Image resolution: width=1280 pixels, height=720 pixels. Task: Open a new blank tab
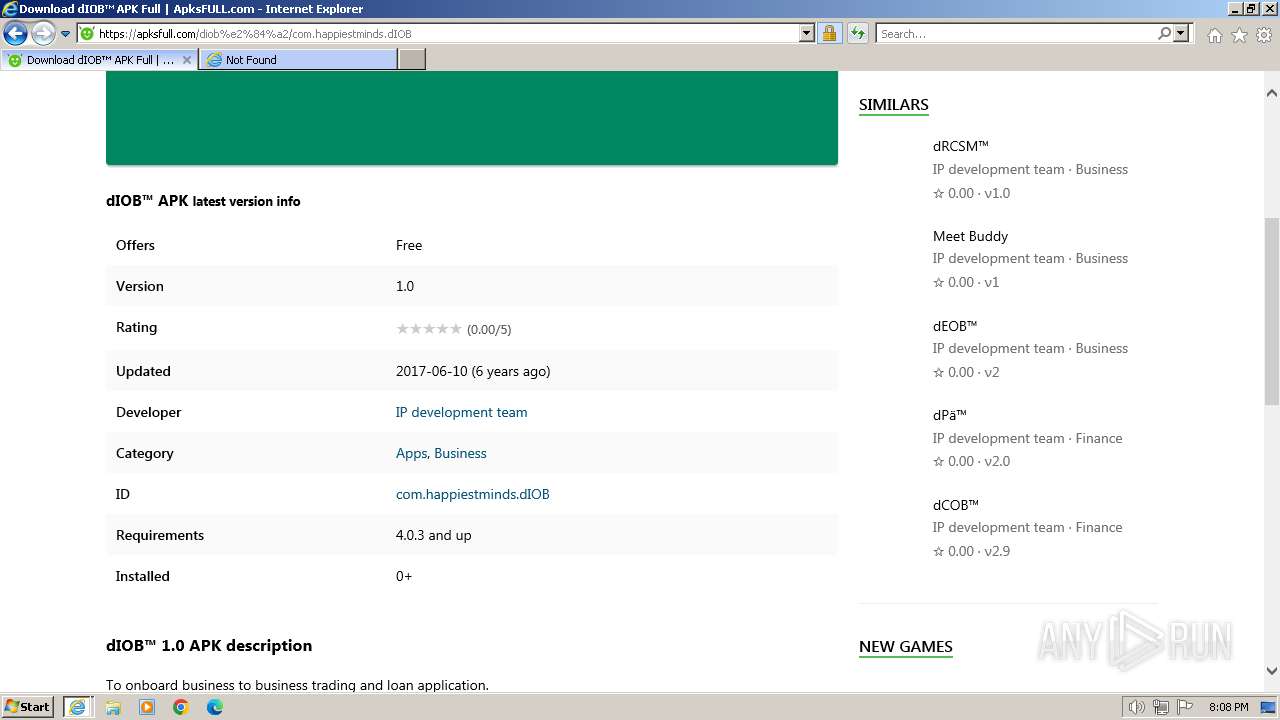click(x=412, y=60)
